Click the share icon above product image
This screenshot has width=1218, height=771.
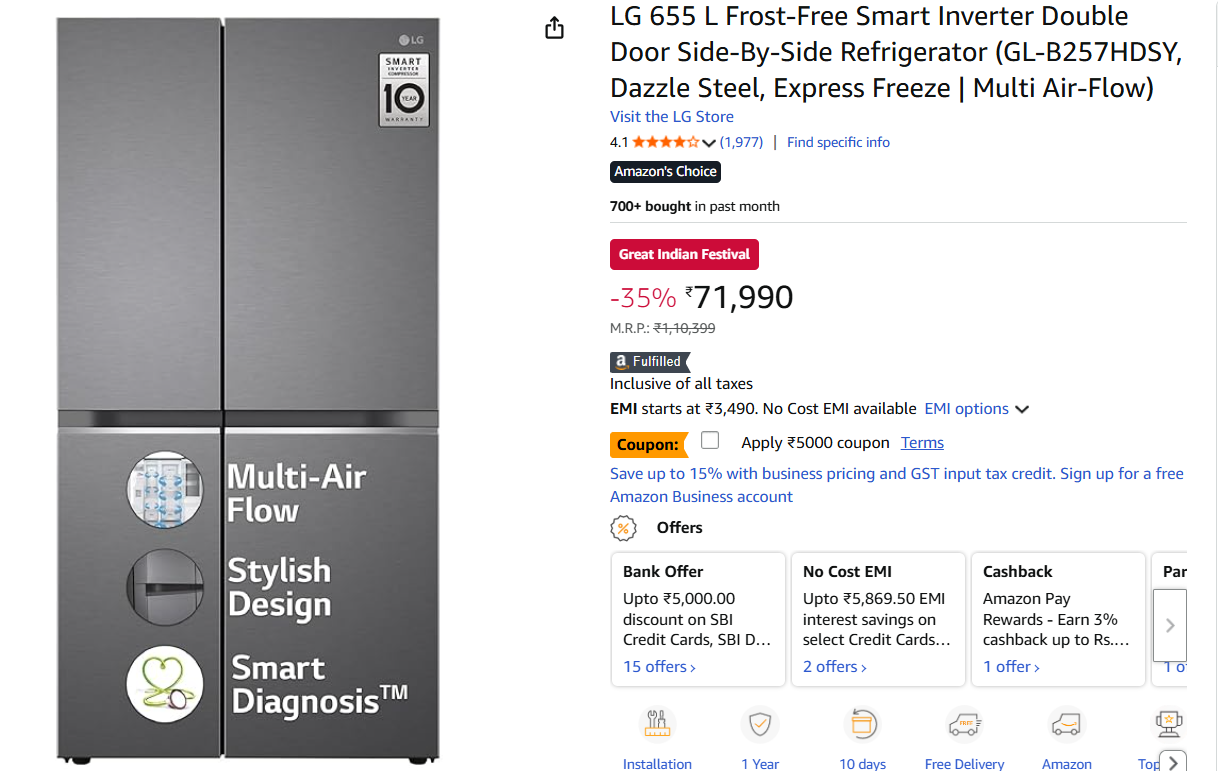pyautogui.click(x=555, y=28)
